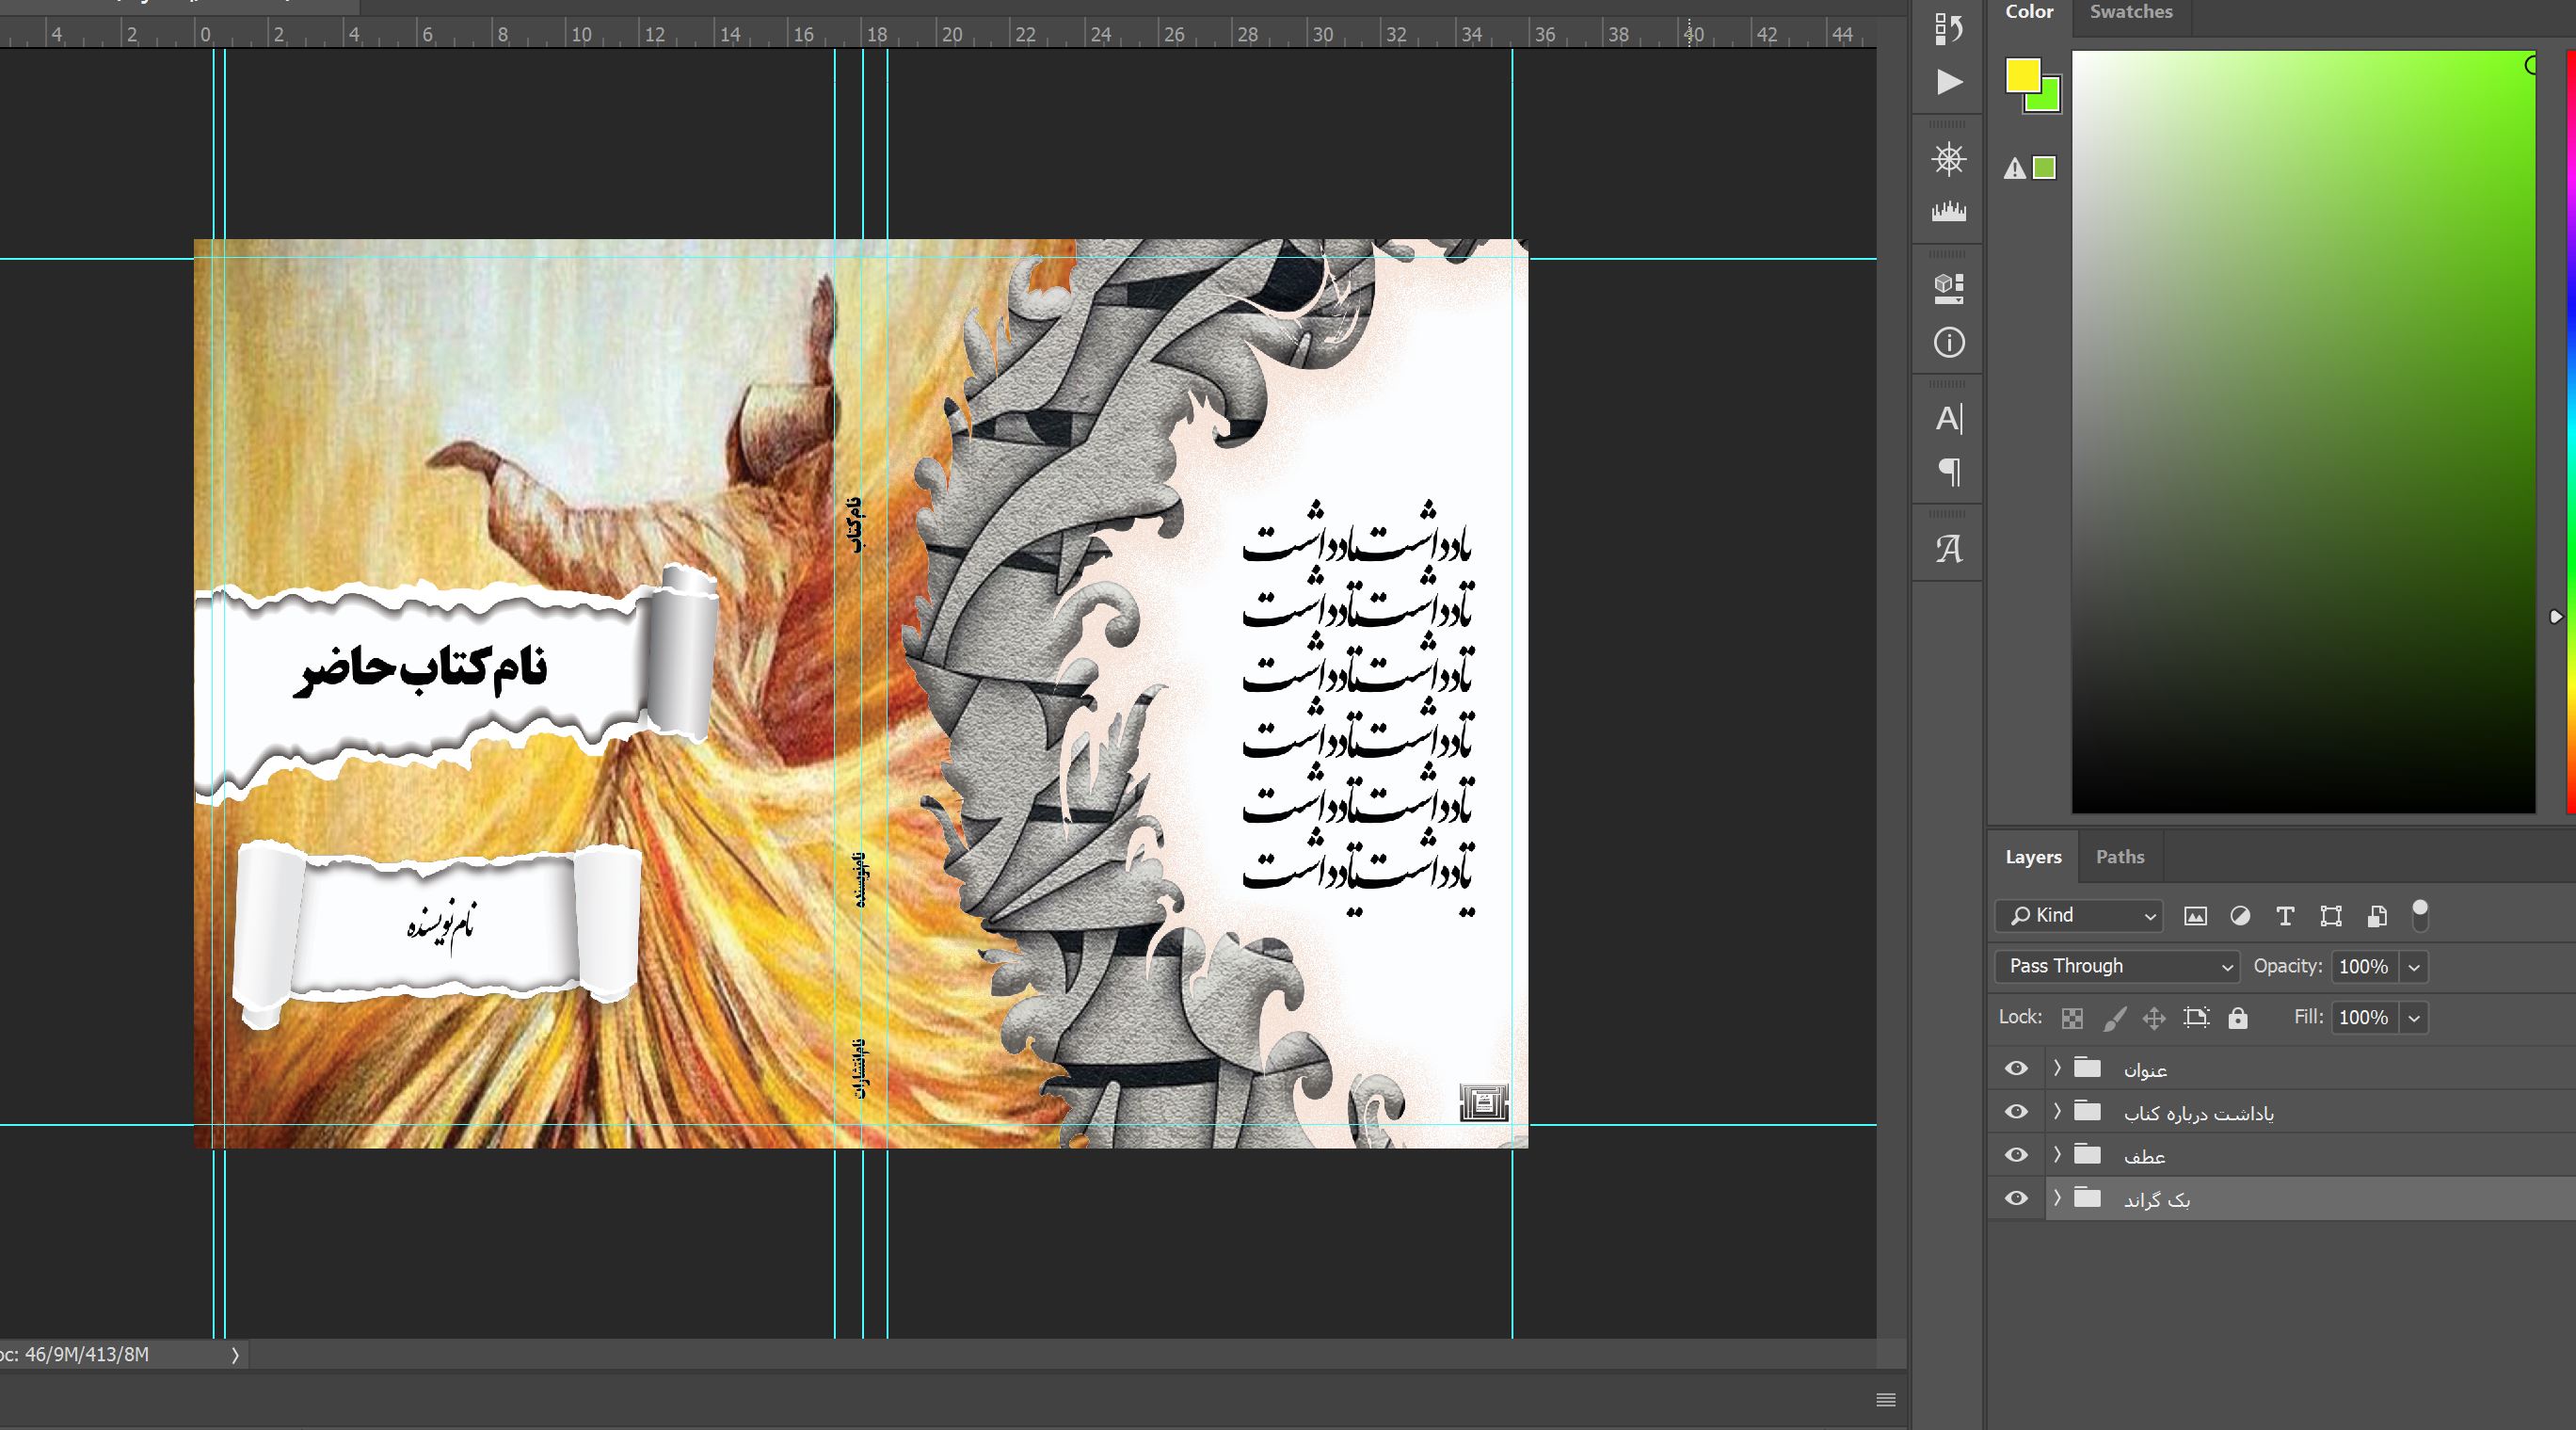
Task: Open the Info panel icon
Action: (x=1948, y=343)
